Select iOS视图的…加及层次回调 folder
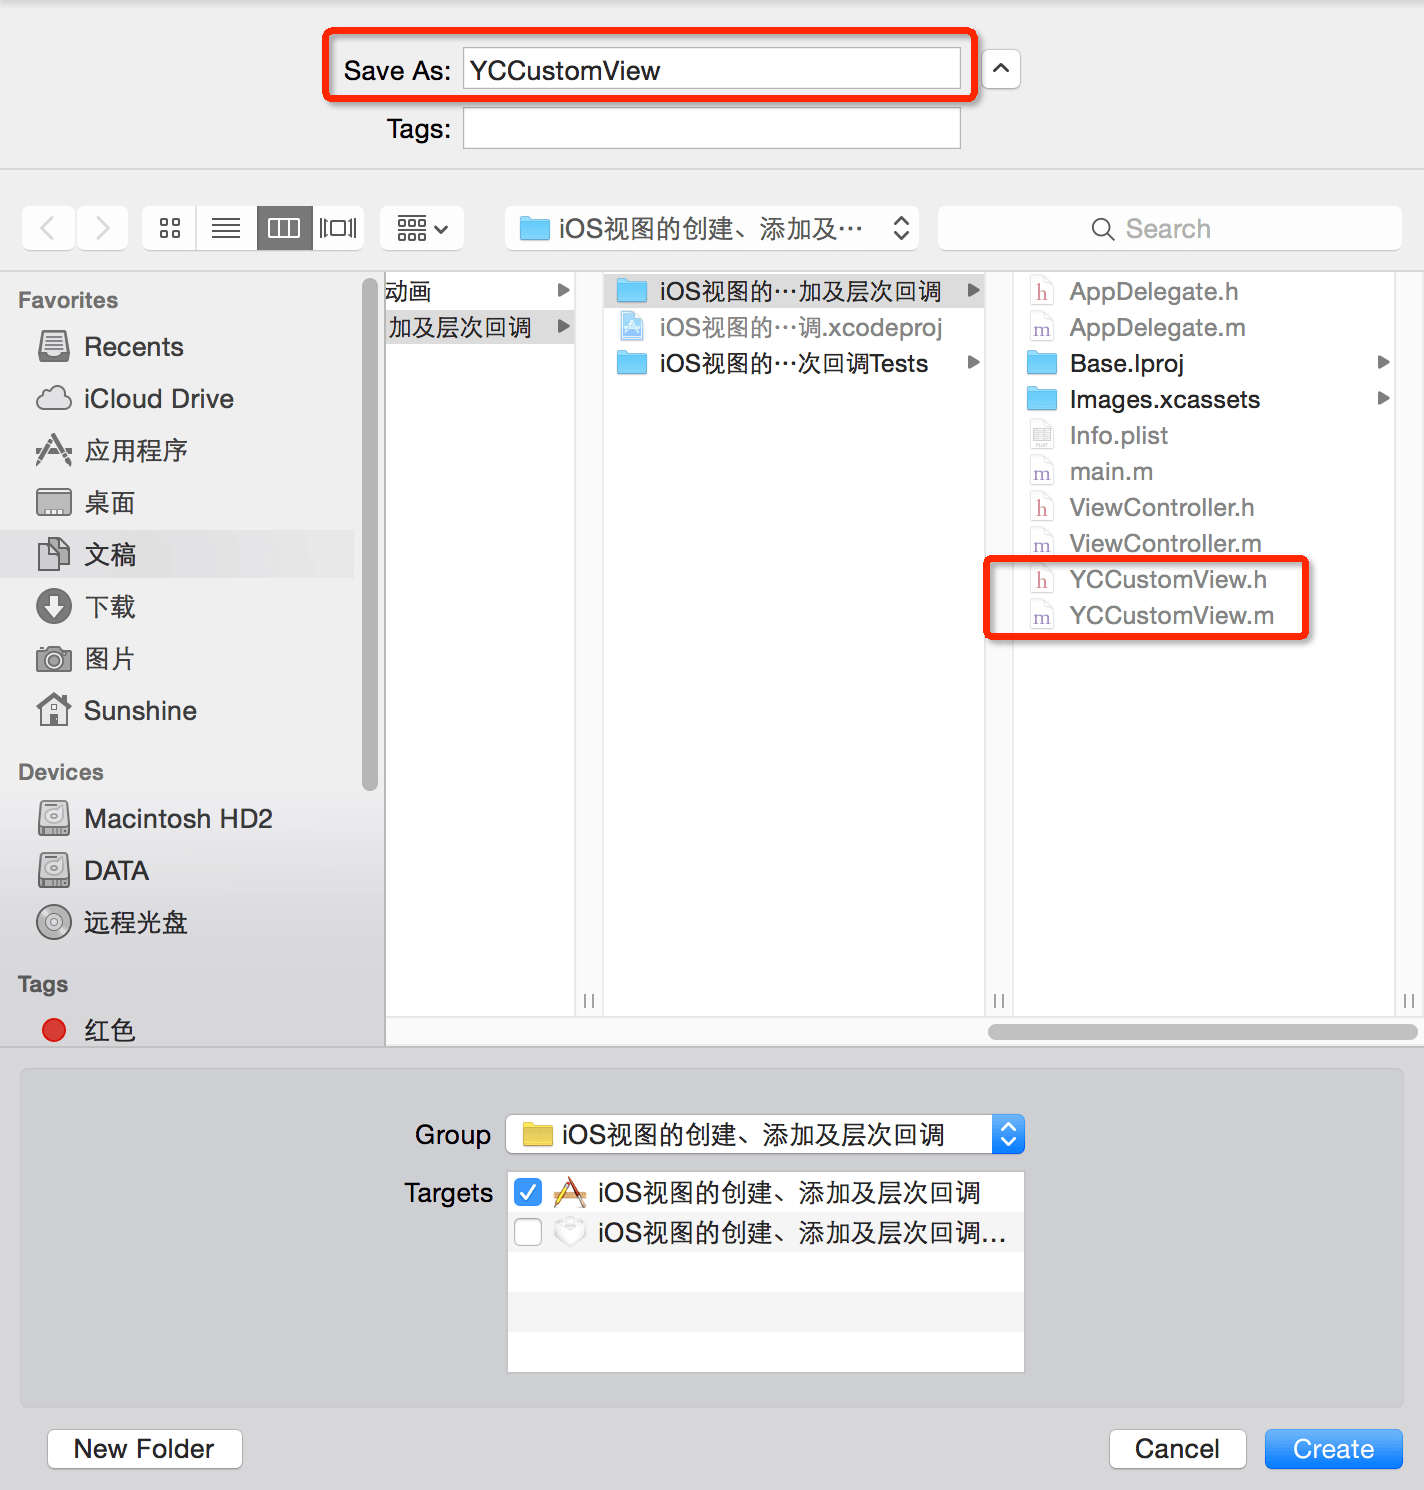 click(x=794, y=291)
